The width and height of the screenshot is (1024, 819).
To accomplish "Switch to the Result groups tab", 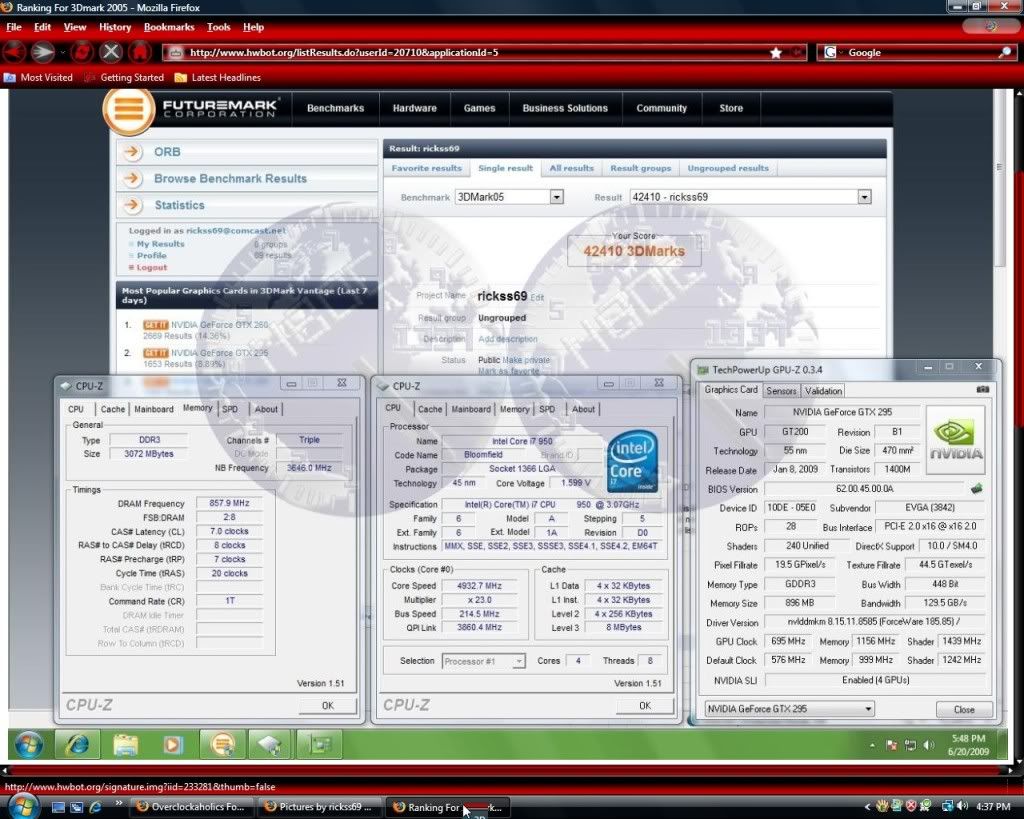I will pyautogui.click(x=641, y=168).
